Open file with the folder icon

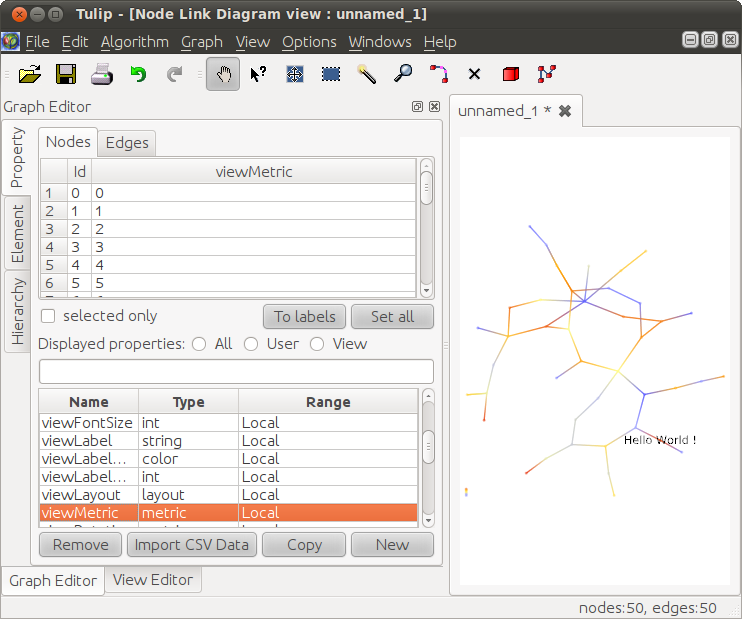(30, 74)
